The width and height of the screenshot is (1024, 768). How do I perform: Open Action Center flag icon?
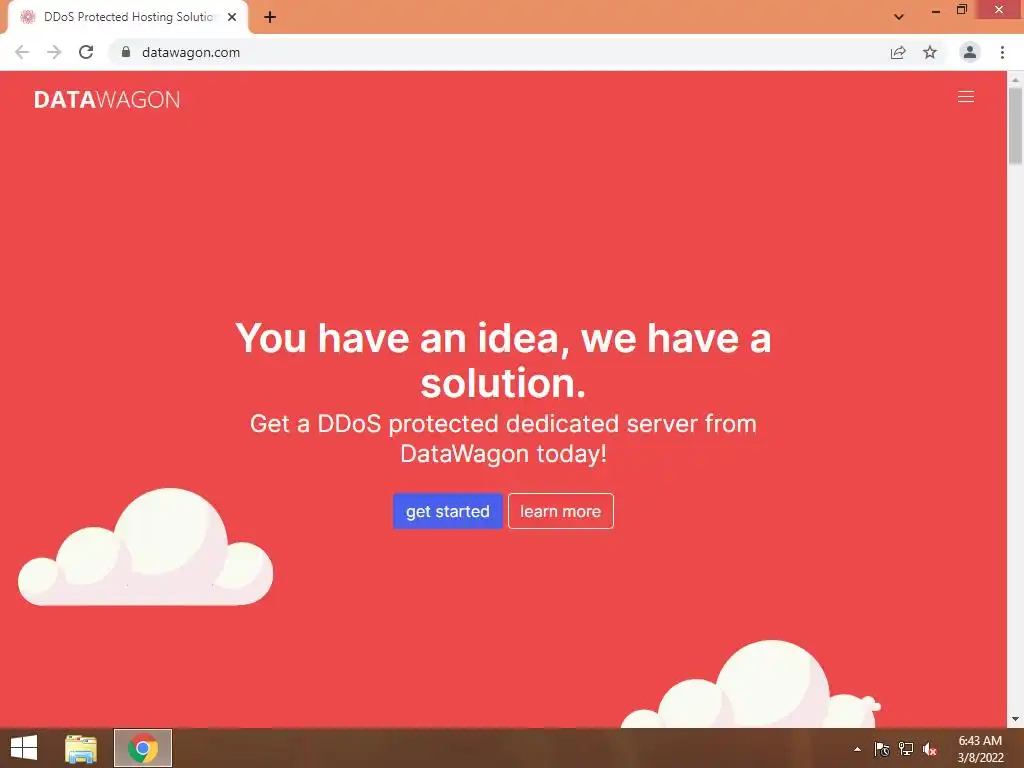click(x=882, y=749)
